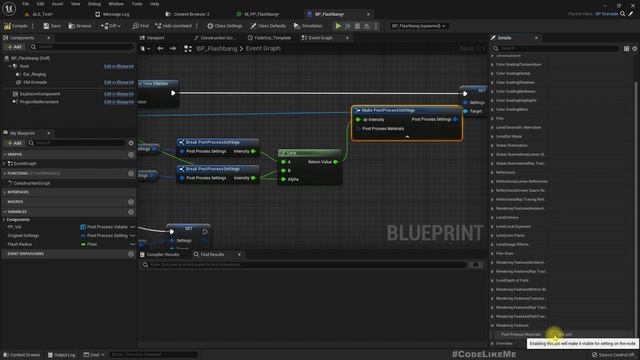Click Add in the Components panel
The width and height of the screenshot is (640, 360).
coord(14,47)
